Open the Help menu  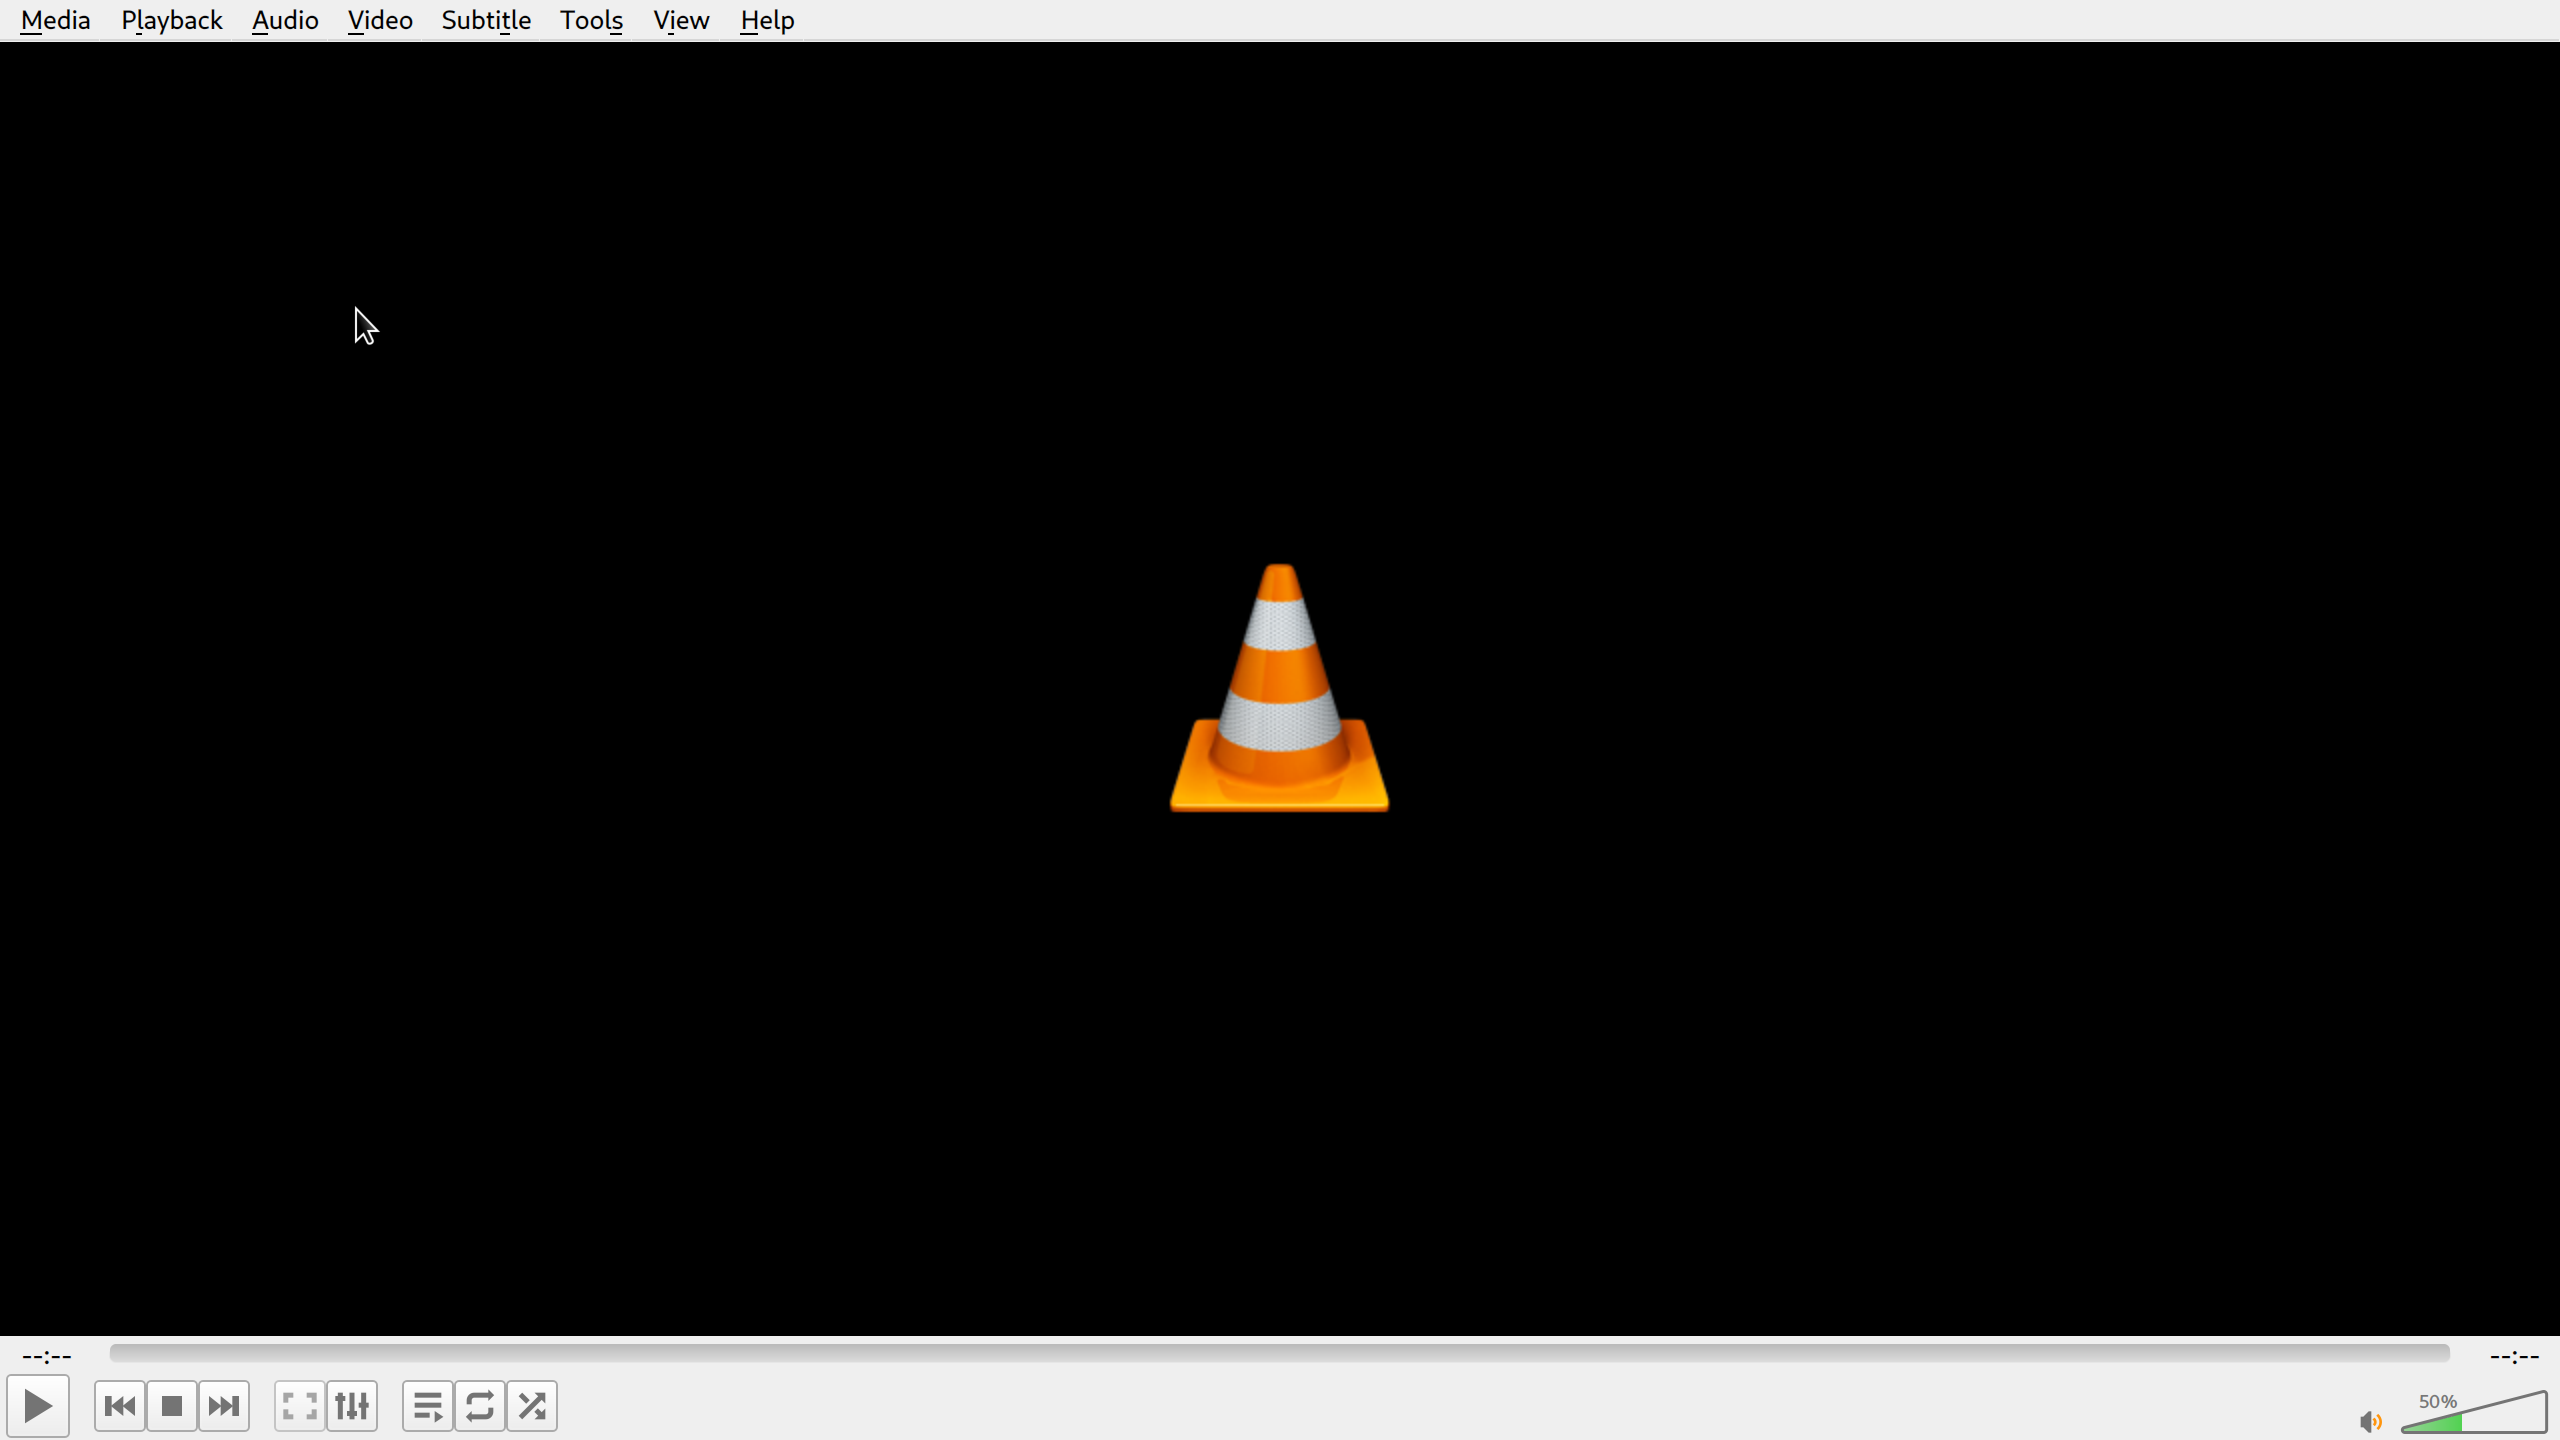pos(767,20)
